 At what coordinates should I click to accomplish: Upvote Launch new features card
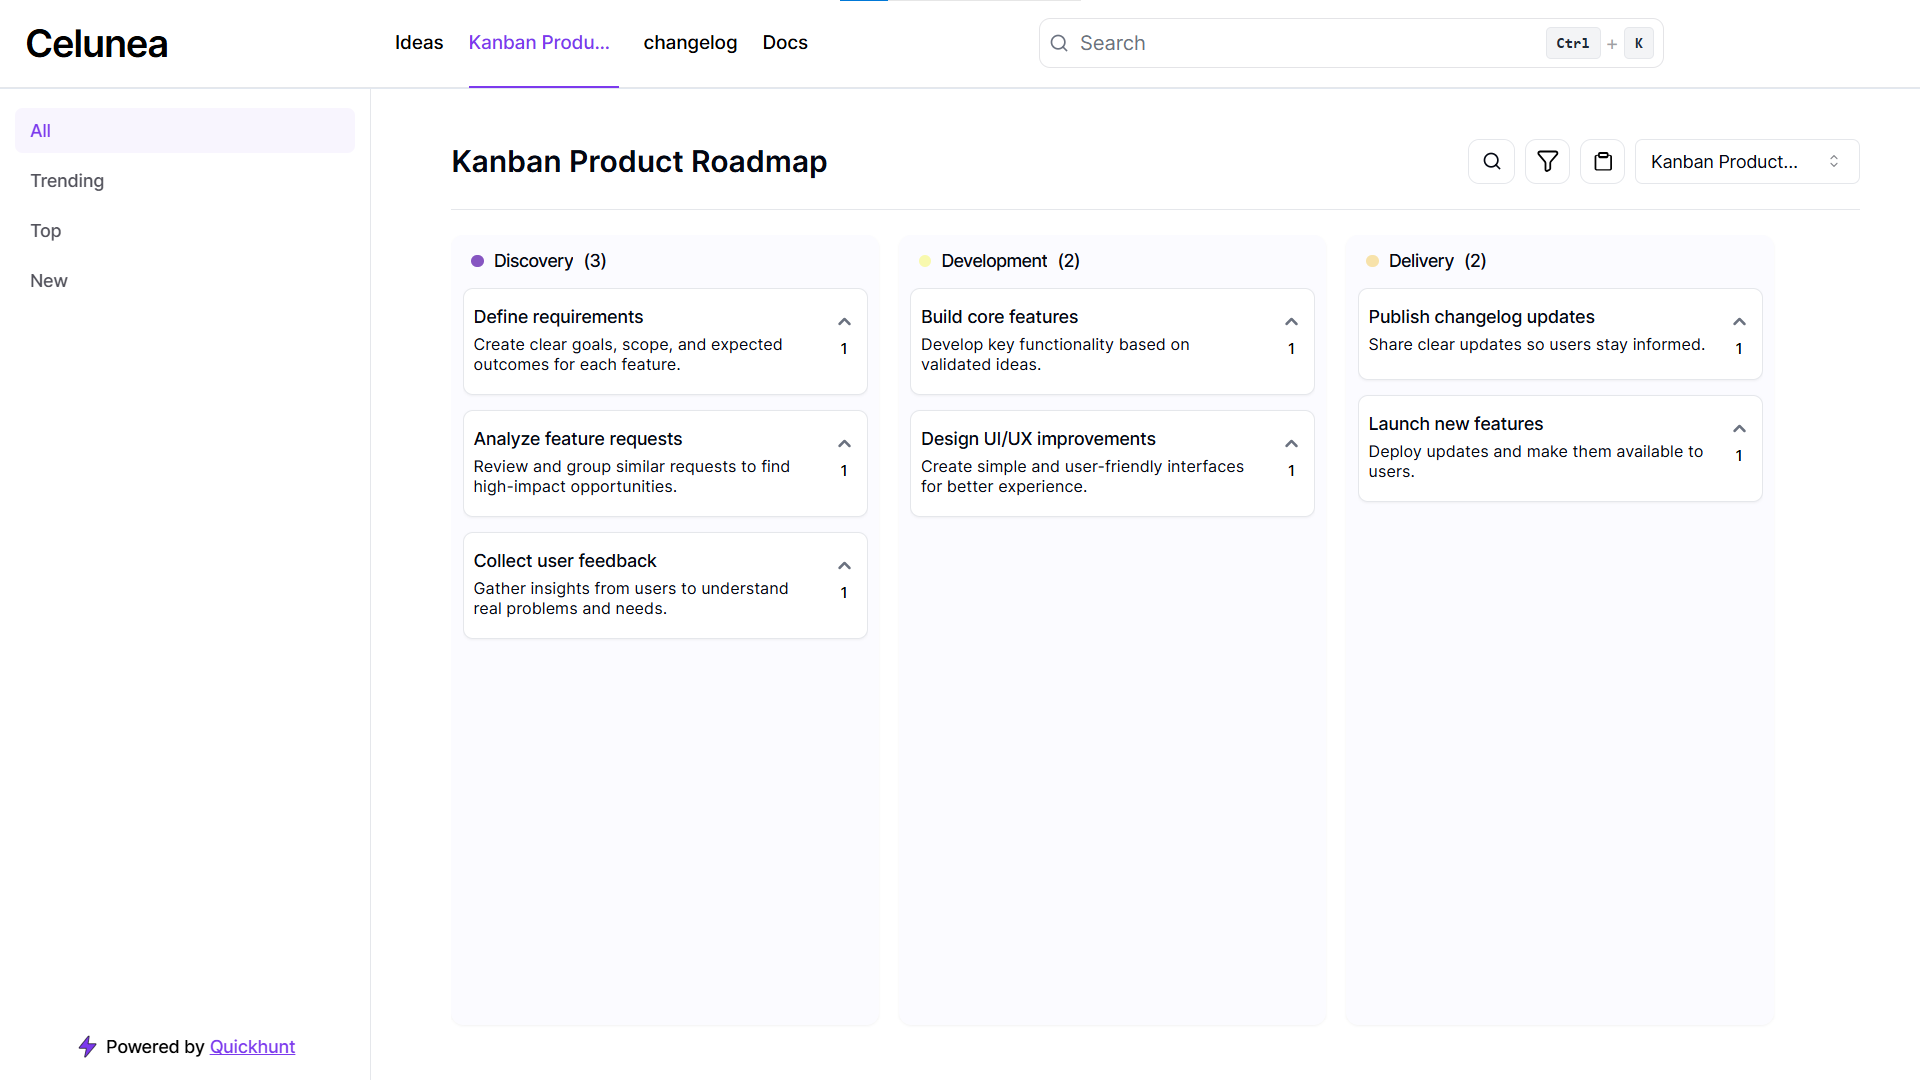pos(1739,429)
